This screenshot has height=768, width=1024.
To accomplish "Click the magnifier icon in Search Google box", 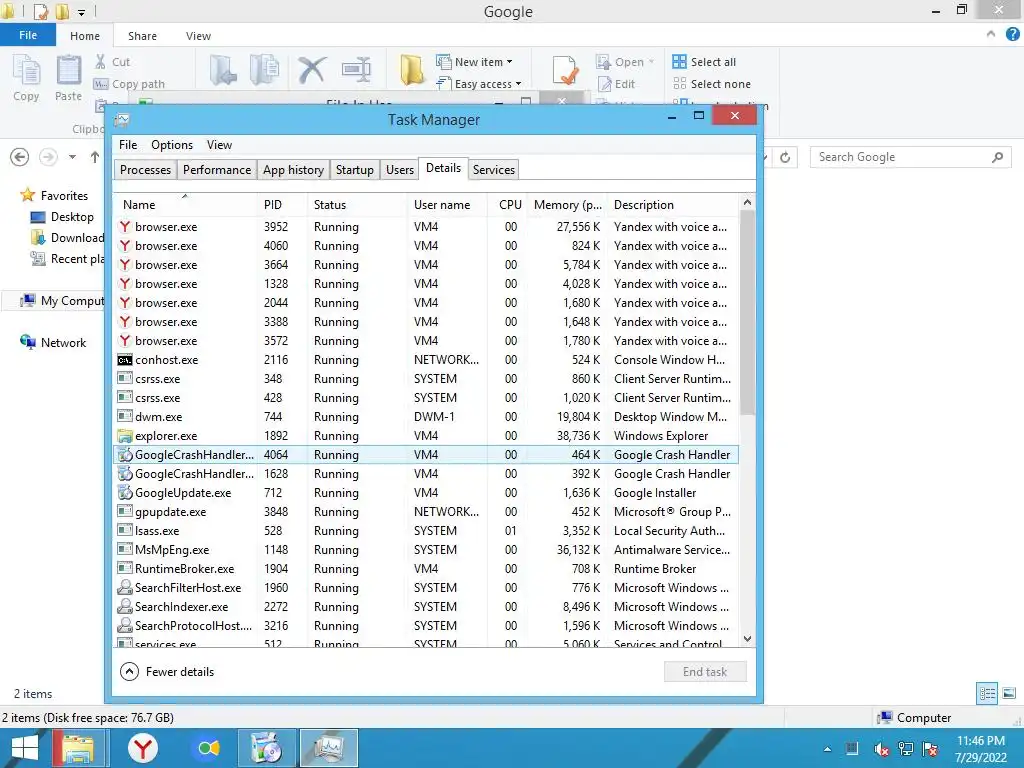I will pos(997,157).
